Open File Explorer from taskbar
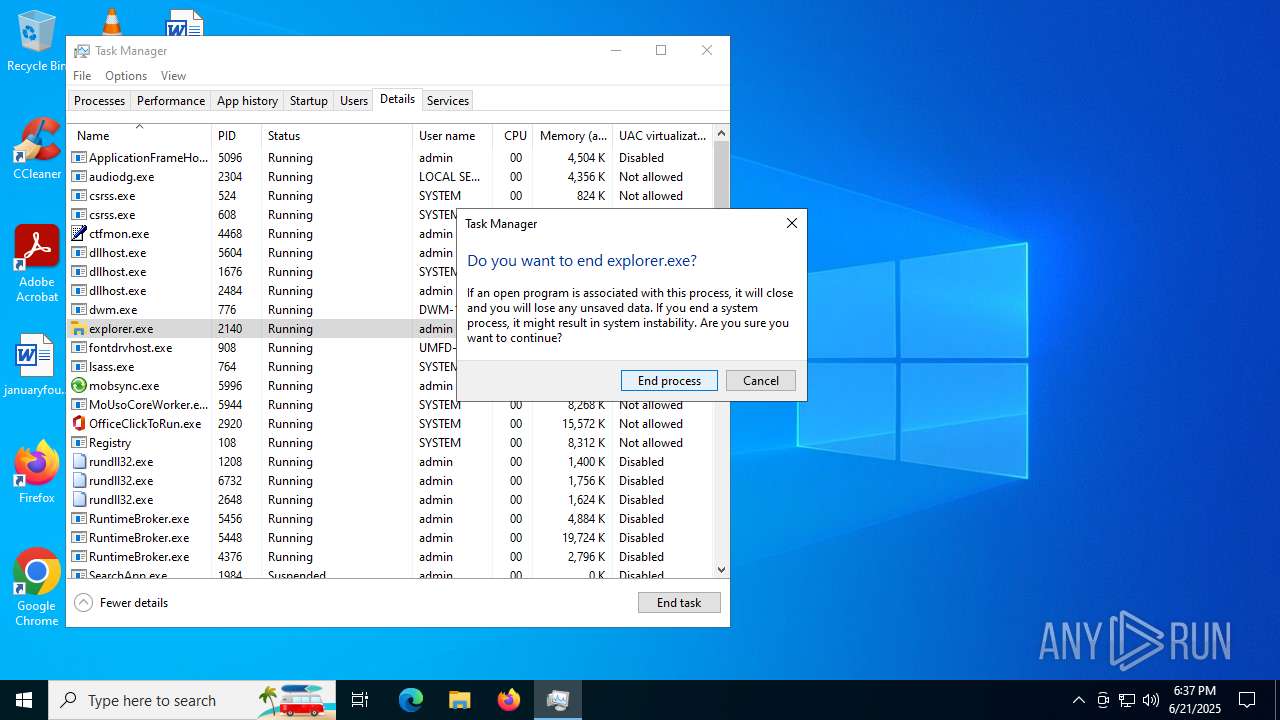This screenshot has width=1280, height=720. (x=459, y=700)
